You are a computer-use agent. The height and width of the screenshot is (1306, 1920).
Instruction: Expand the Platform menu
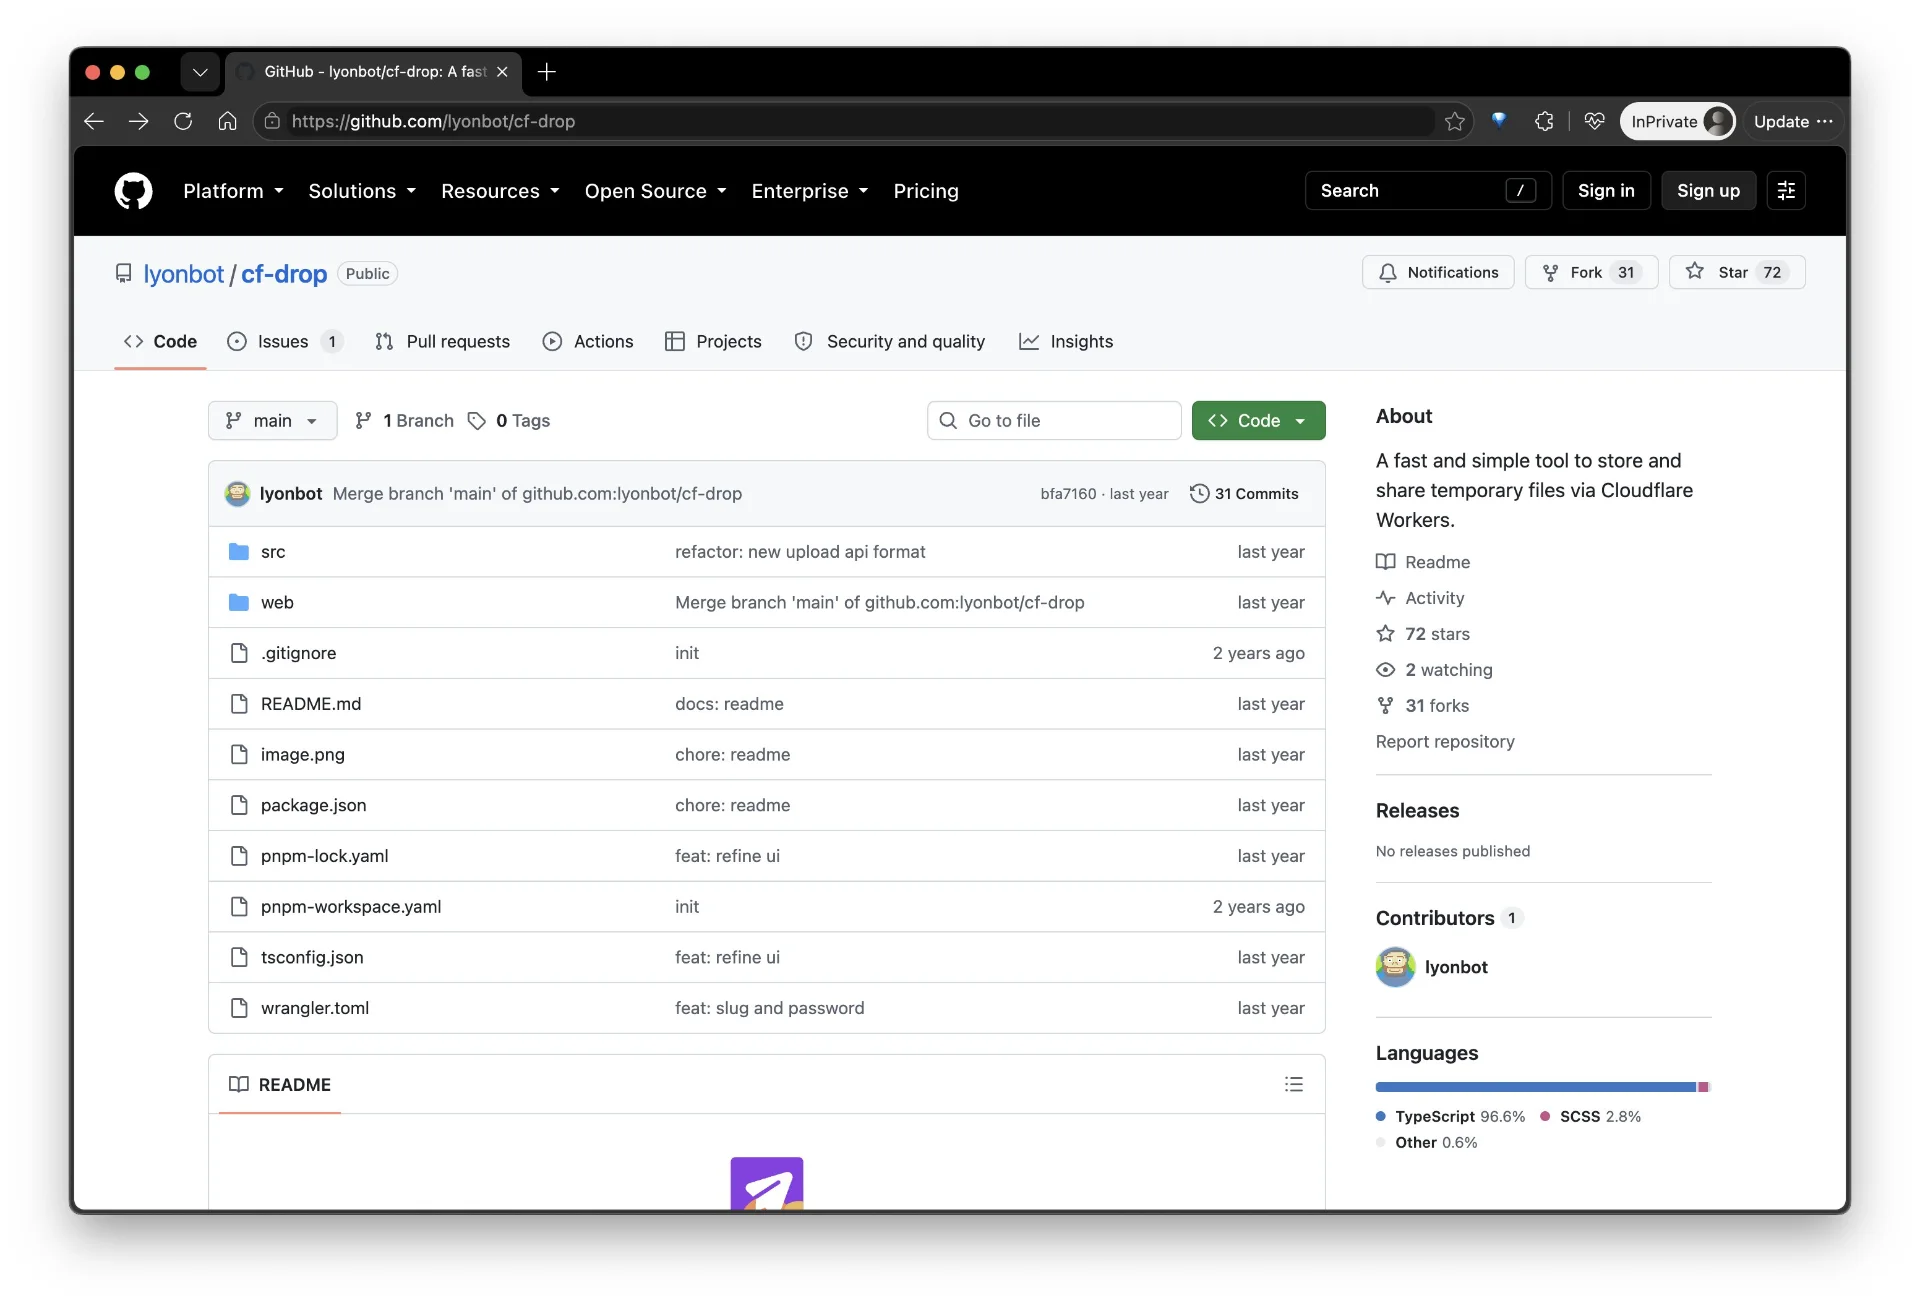[x=234, y=191]
